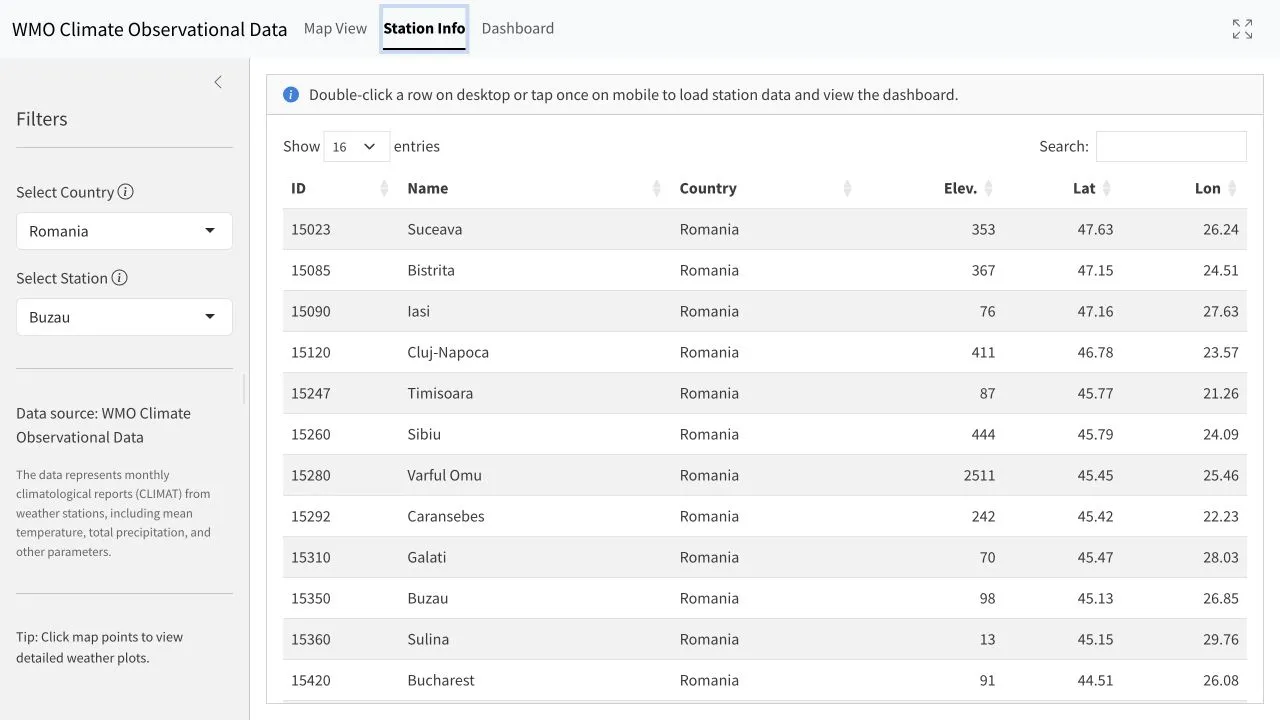The width and height of the screenshot is (1280, 720).
Task: Select the Buzau station name in table
Action: [428, 598]
